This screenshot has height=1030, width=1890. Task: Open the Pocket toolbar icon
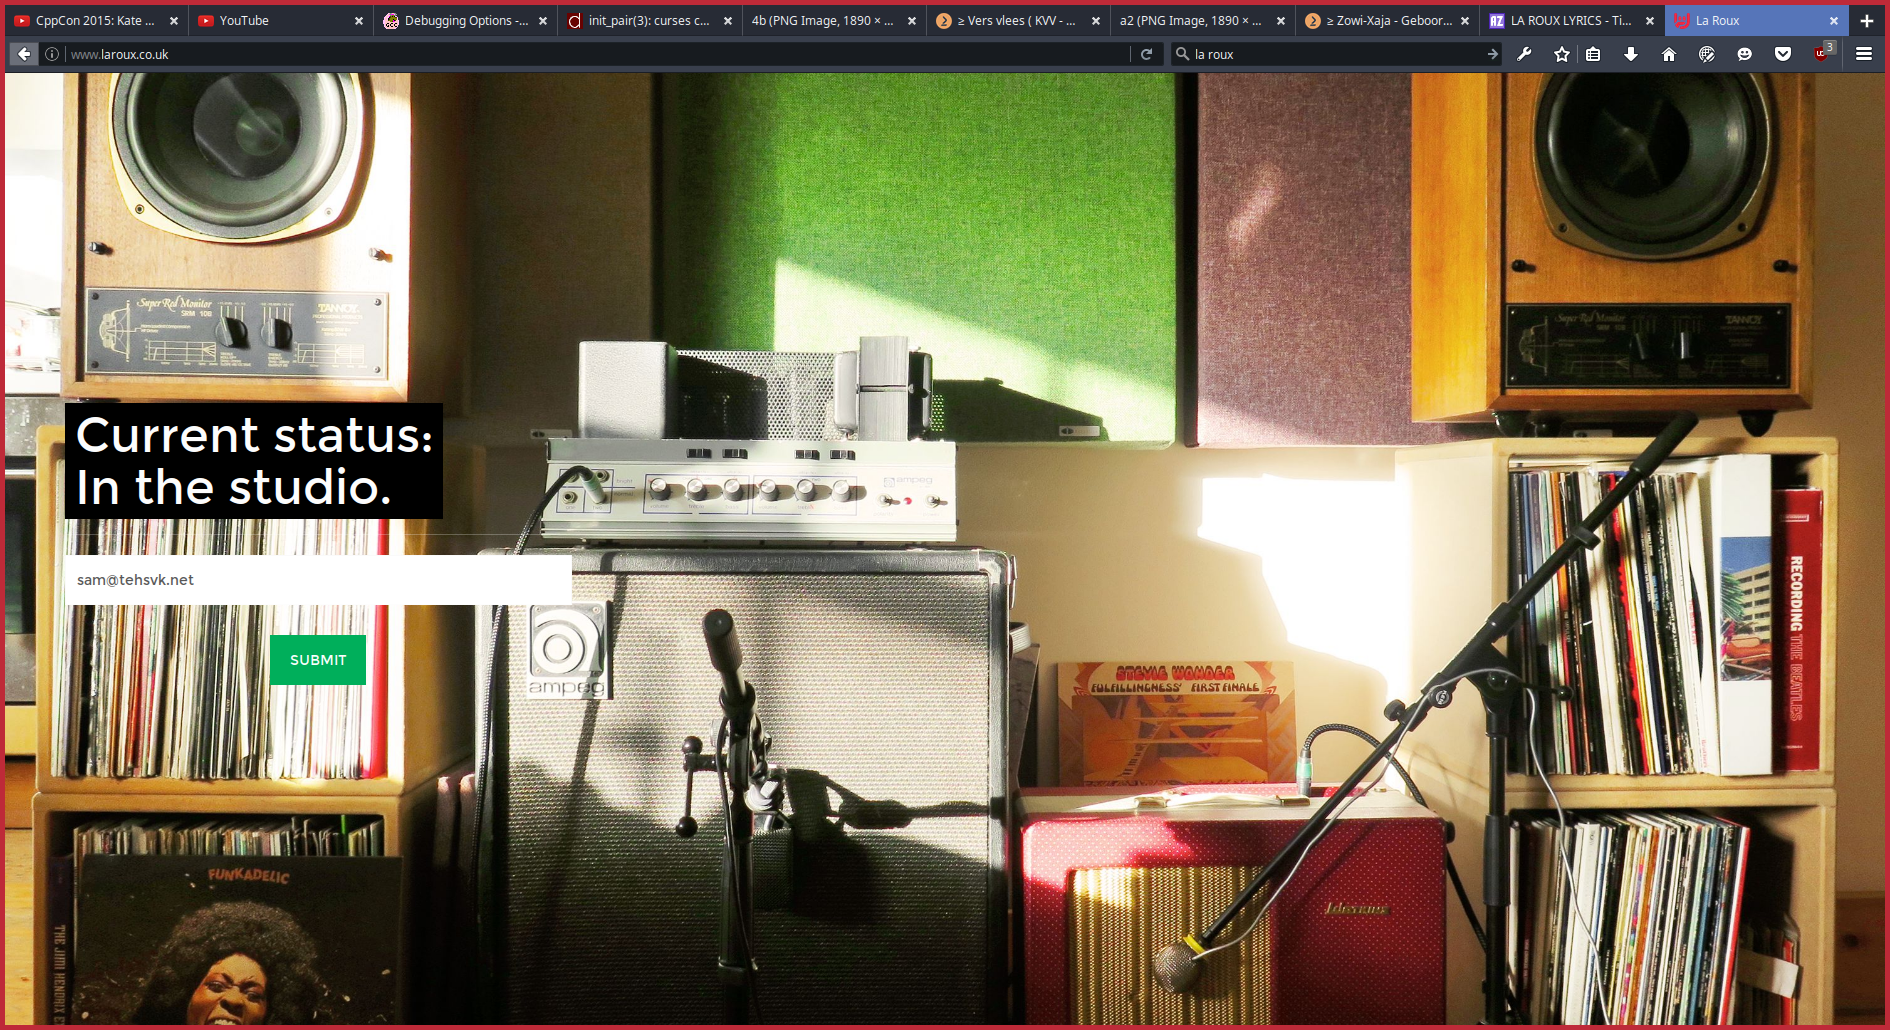click(x=1783, y=54)
